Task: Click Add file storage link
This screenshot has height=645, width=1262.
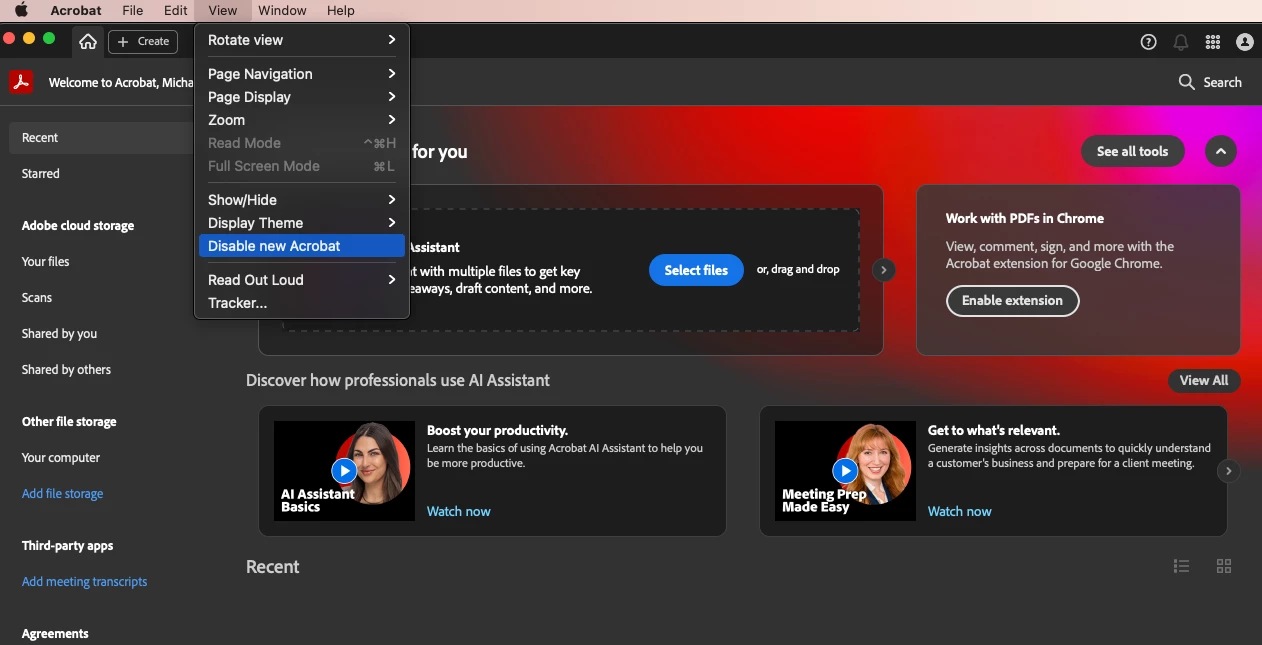Action: 62,493
